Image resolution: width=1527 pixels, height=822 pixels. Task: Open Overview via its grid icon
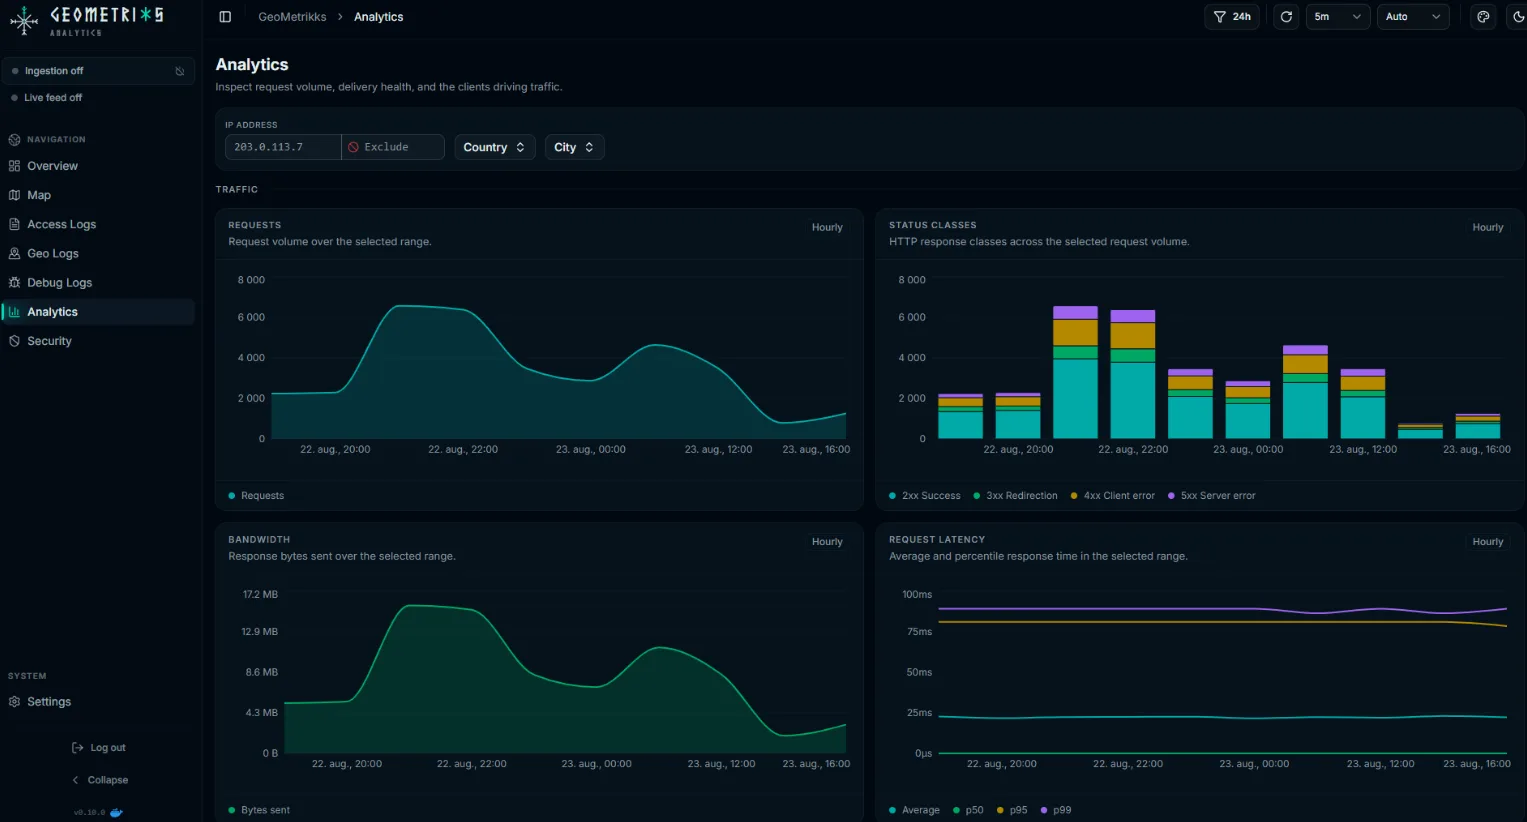[x=14, y=166]
